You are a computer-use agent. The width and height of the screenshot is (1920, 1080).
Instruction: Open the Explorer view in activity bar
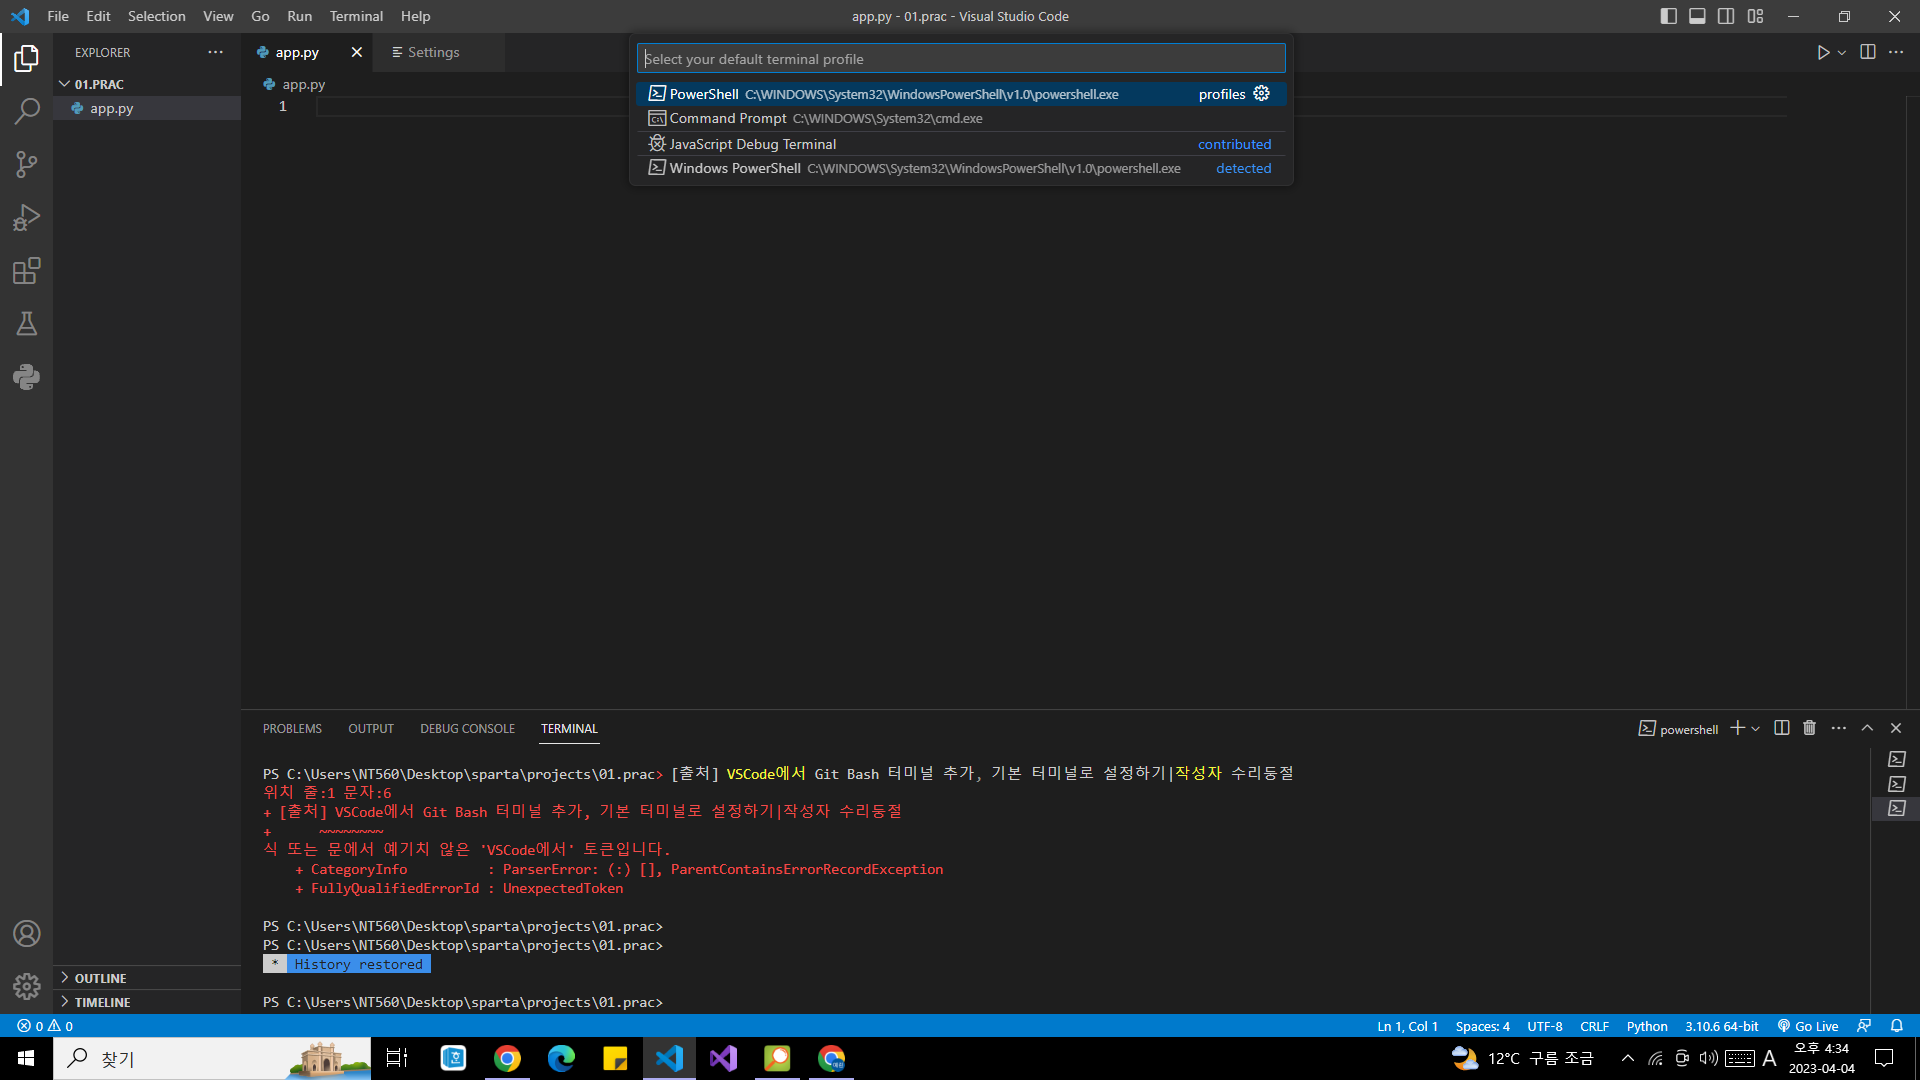(x=27, y=59)
